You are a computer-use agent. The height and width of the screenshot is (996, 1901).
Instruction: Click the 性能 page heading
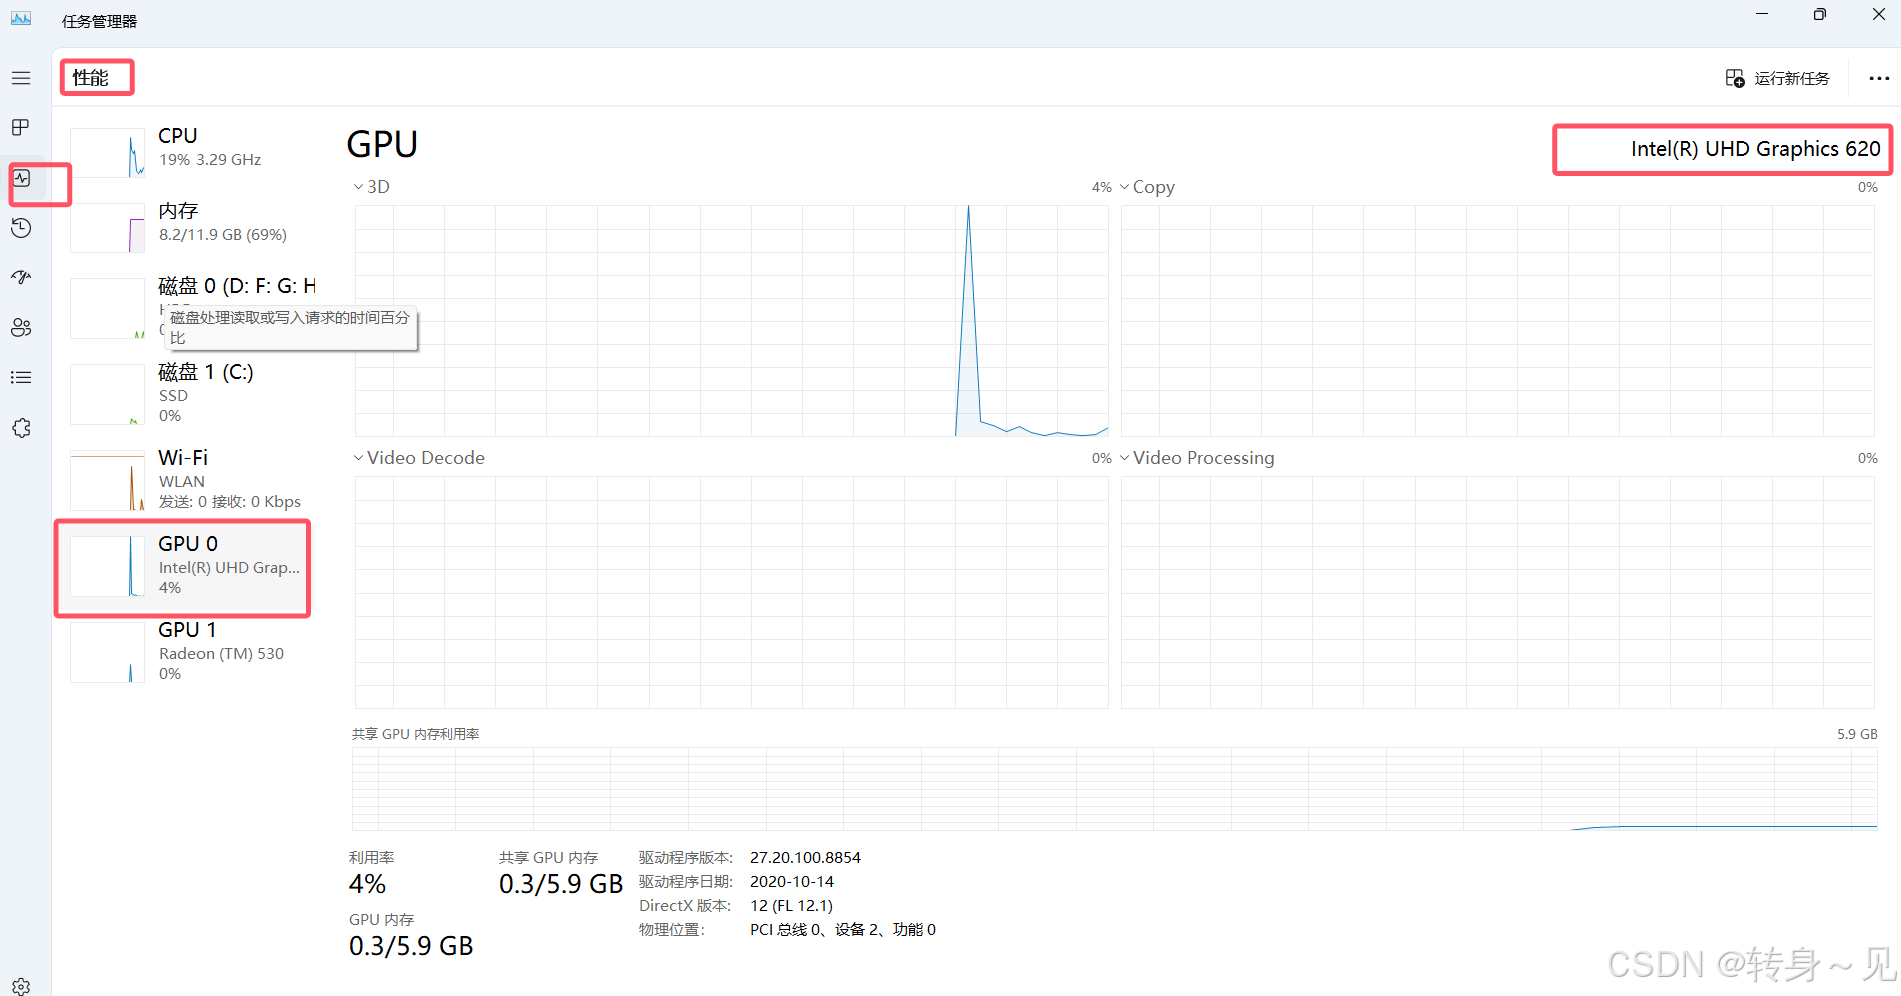click(x=90, y=78)
